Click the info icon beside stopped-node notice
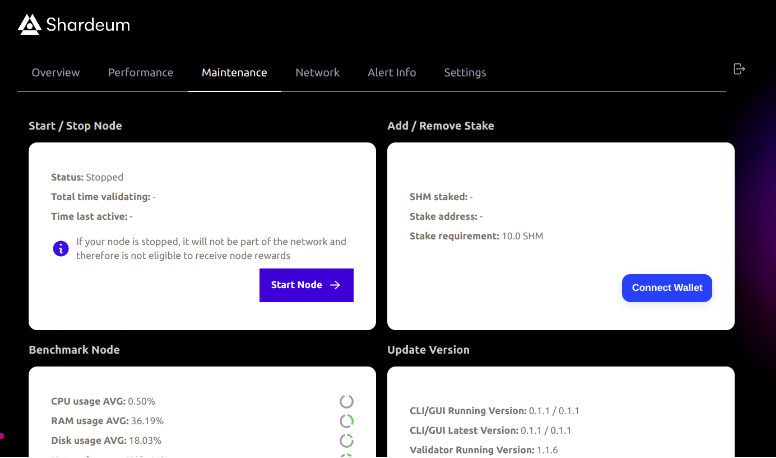The width and height of the screenshot is (776, 458). 61,249
